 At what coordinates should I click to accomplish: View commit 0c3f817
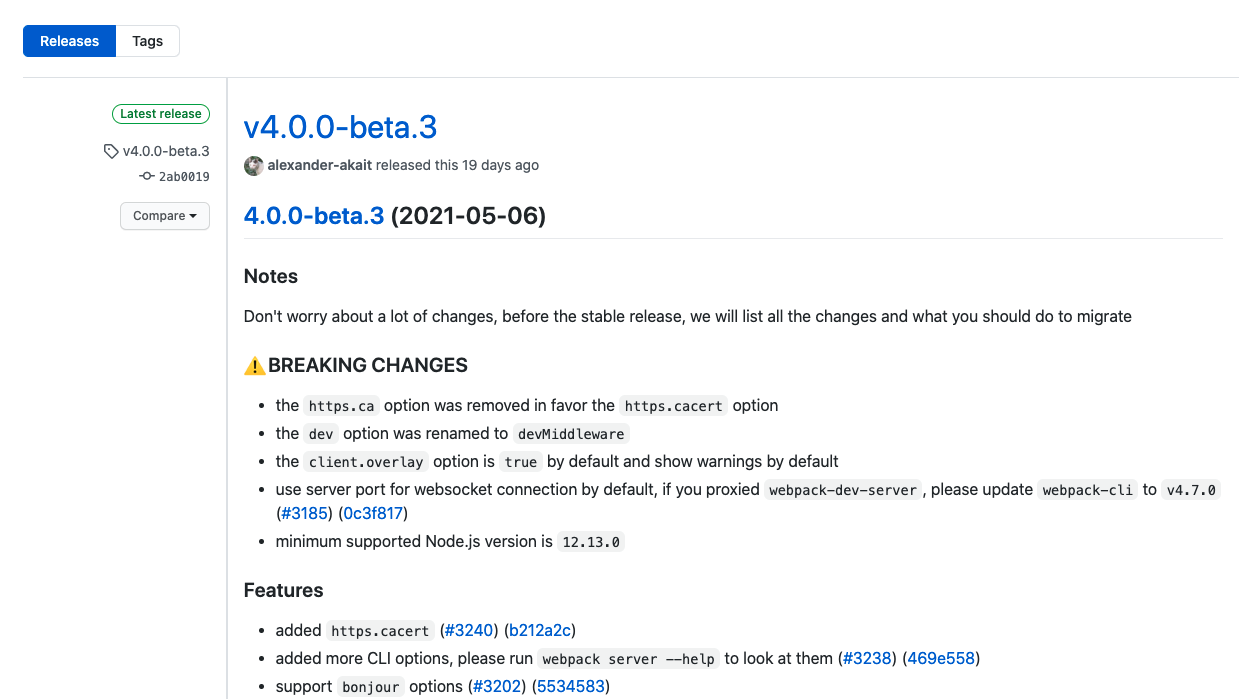tap(374, 513)
